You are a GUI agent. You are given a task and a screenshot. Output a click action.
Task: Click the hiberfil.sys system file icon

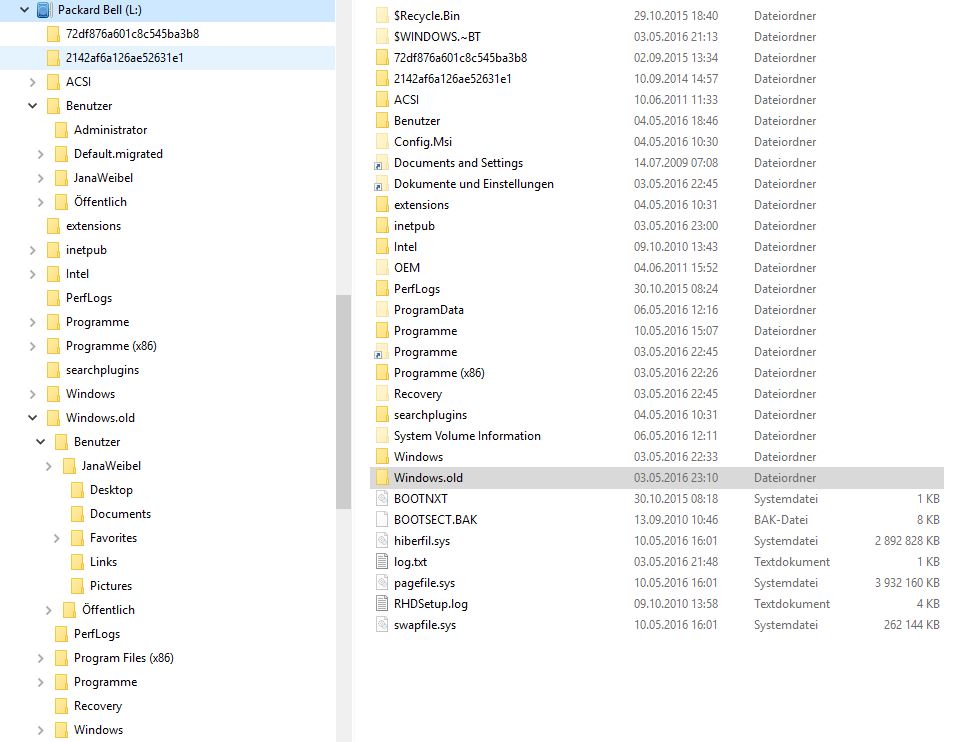point(381,541)
